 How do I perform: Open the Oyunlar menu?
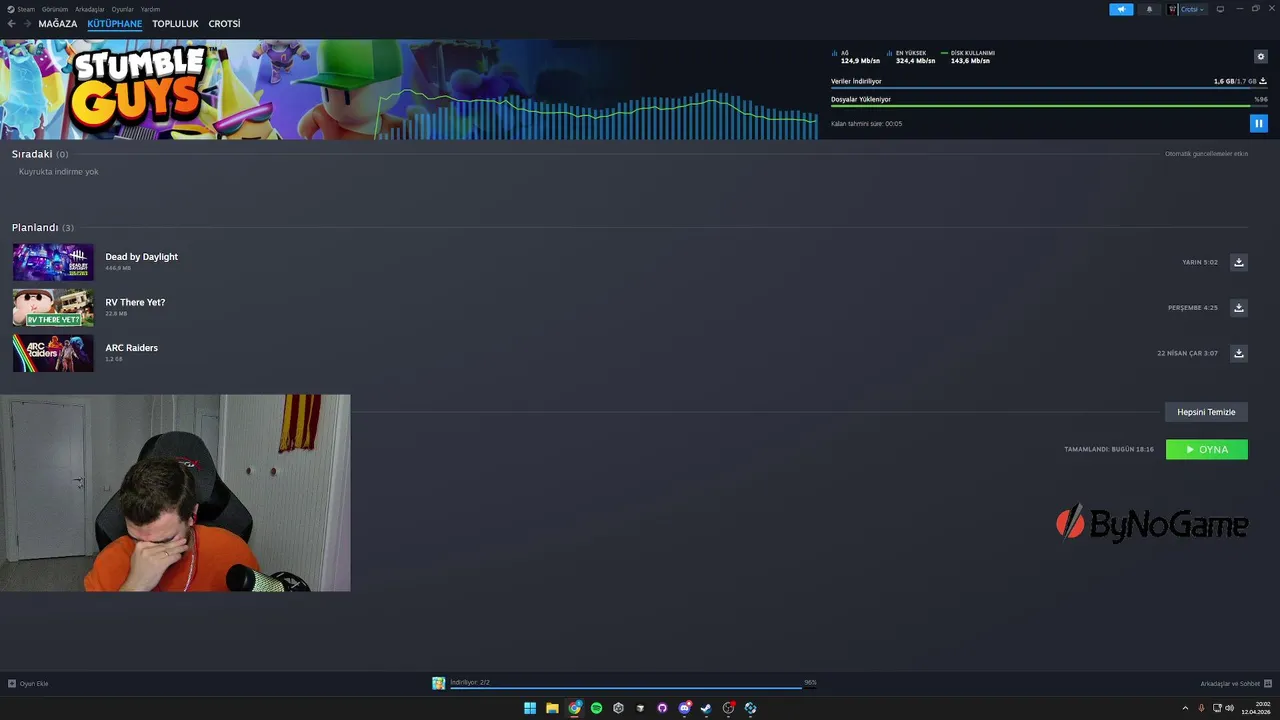point(122,9)
